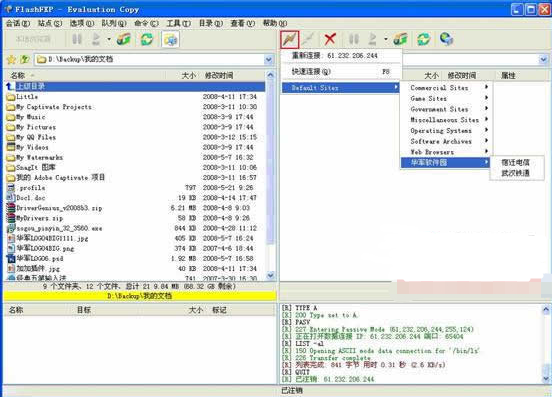This screenshot has width=552, height=397.
Task: Open the remote path dropdown arrow
Action: coord(543,59)
